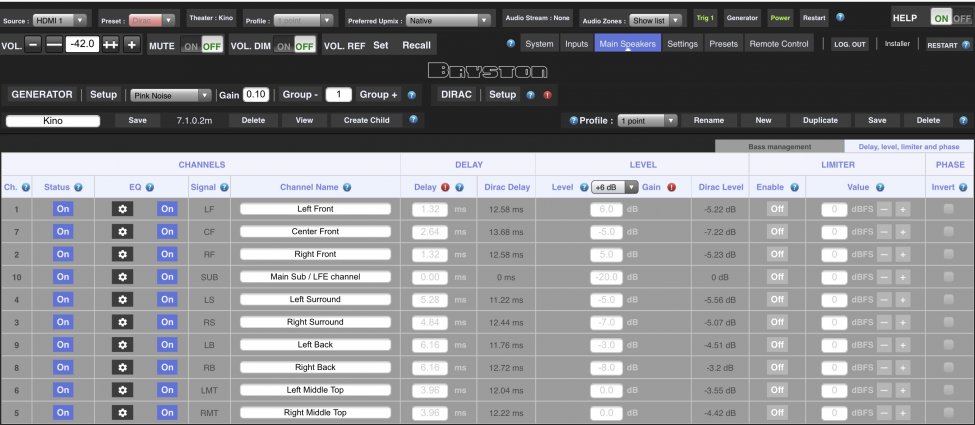
Task: Open the Preset Dirac dropdown
Action: click(153, 21)
